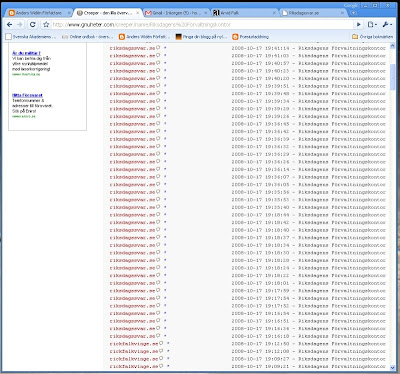Open the Pinga din blogg bookmark

(x=201, y=37)
